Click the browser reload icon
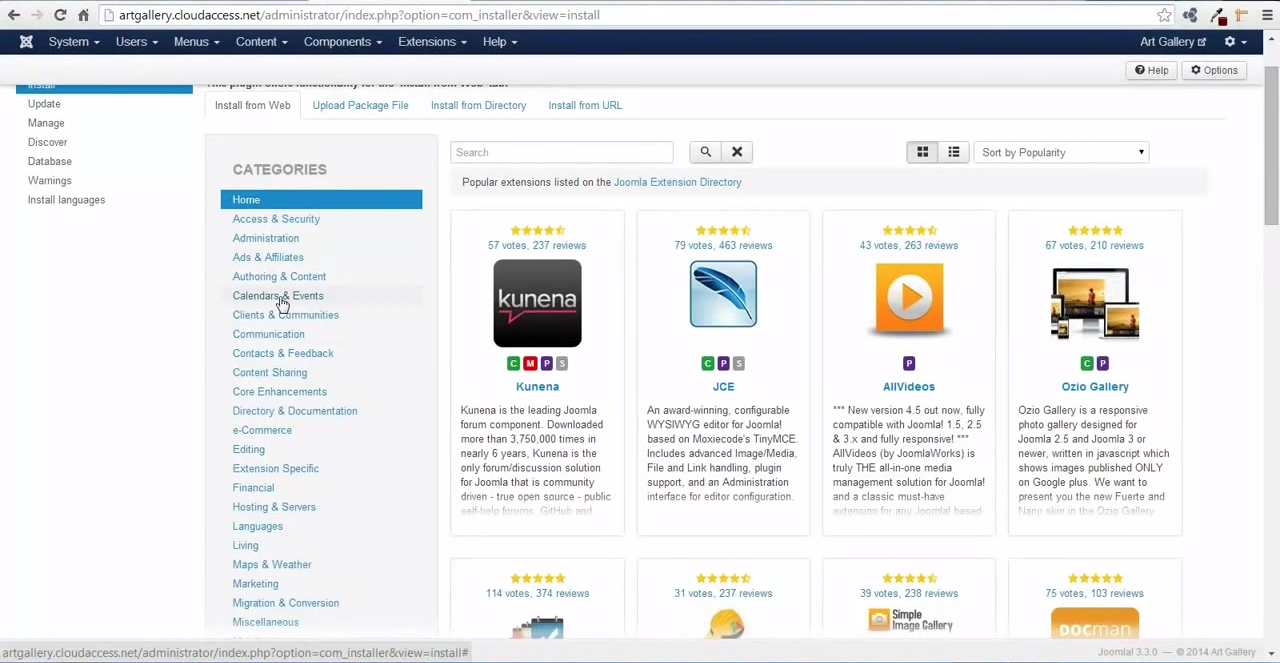The width and height of the screenshot is (1280, 663). click(x=60, y=15)
